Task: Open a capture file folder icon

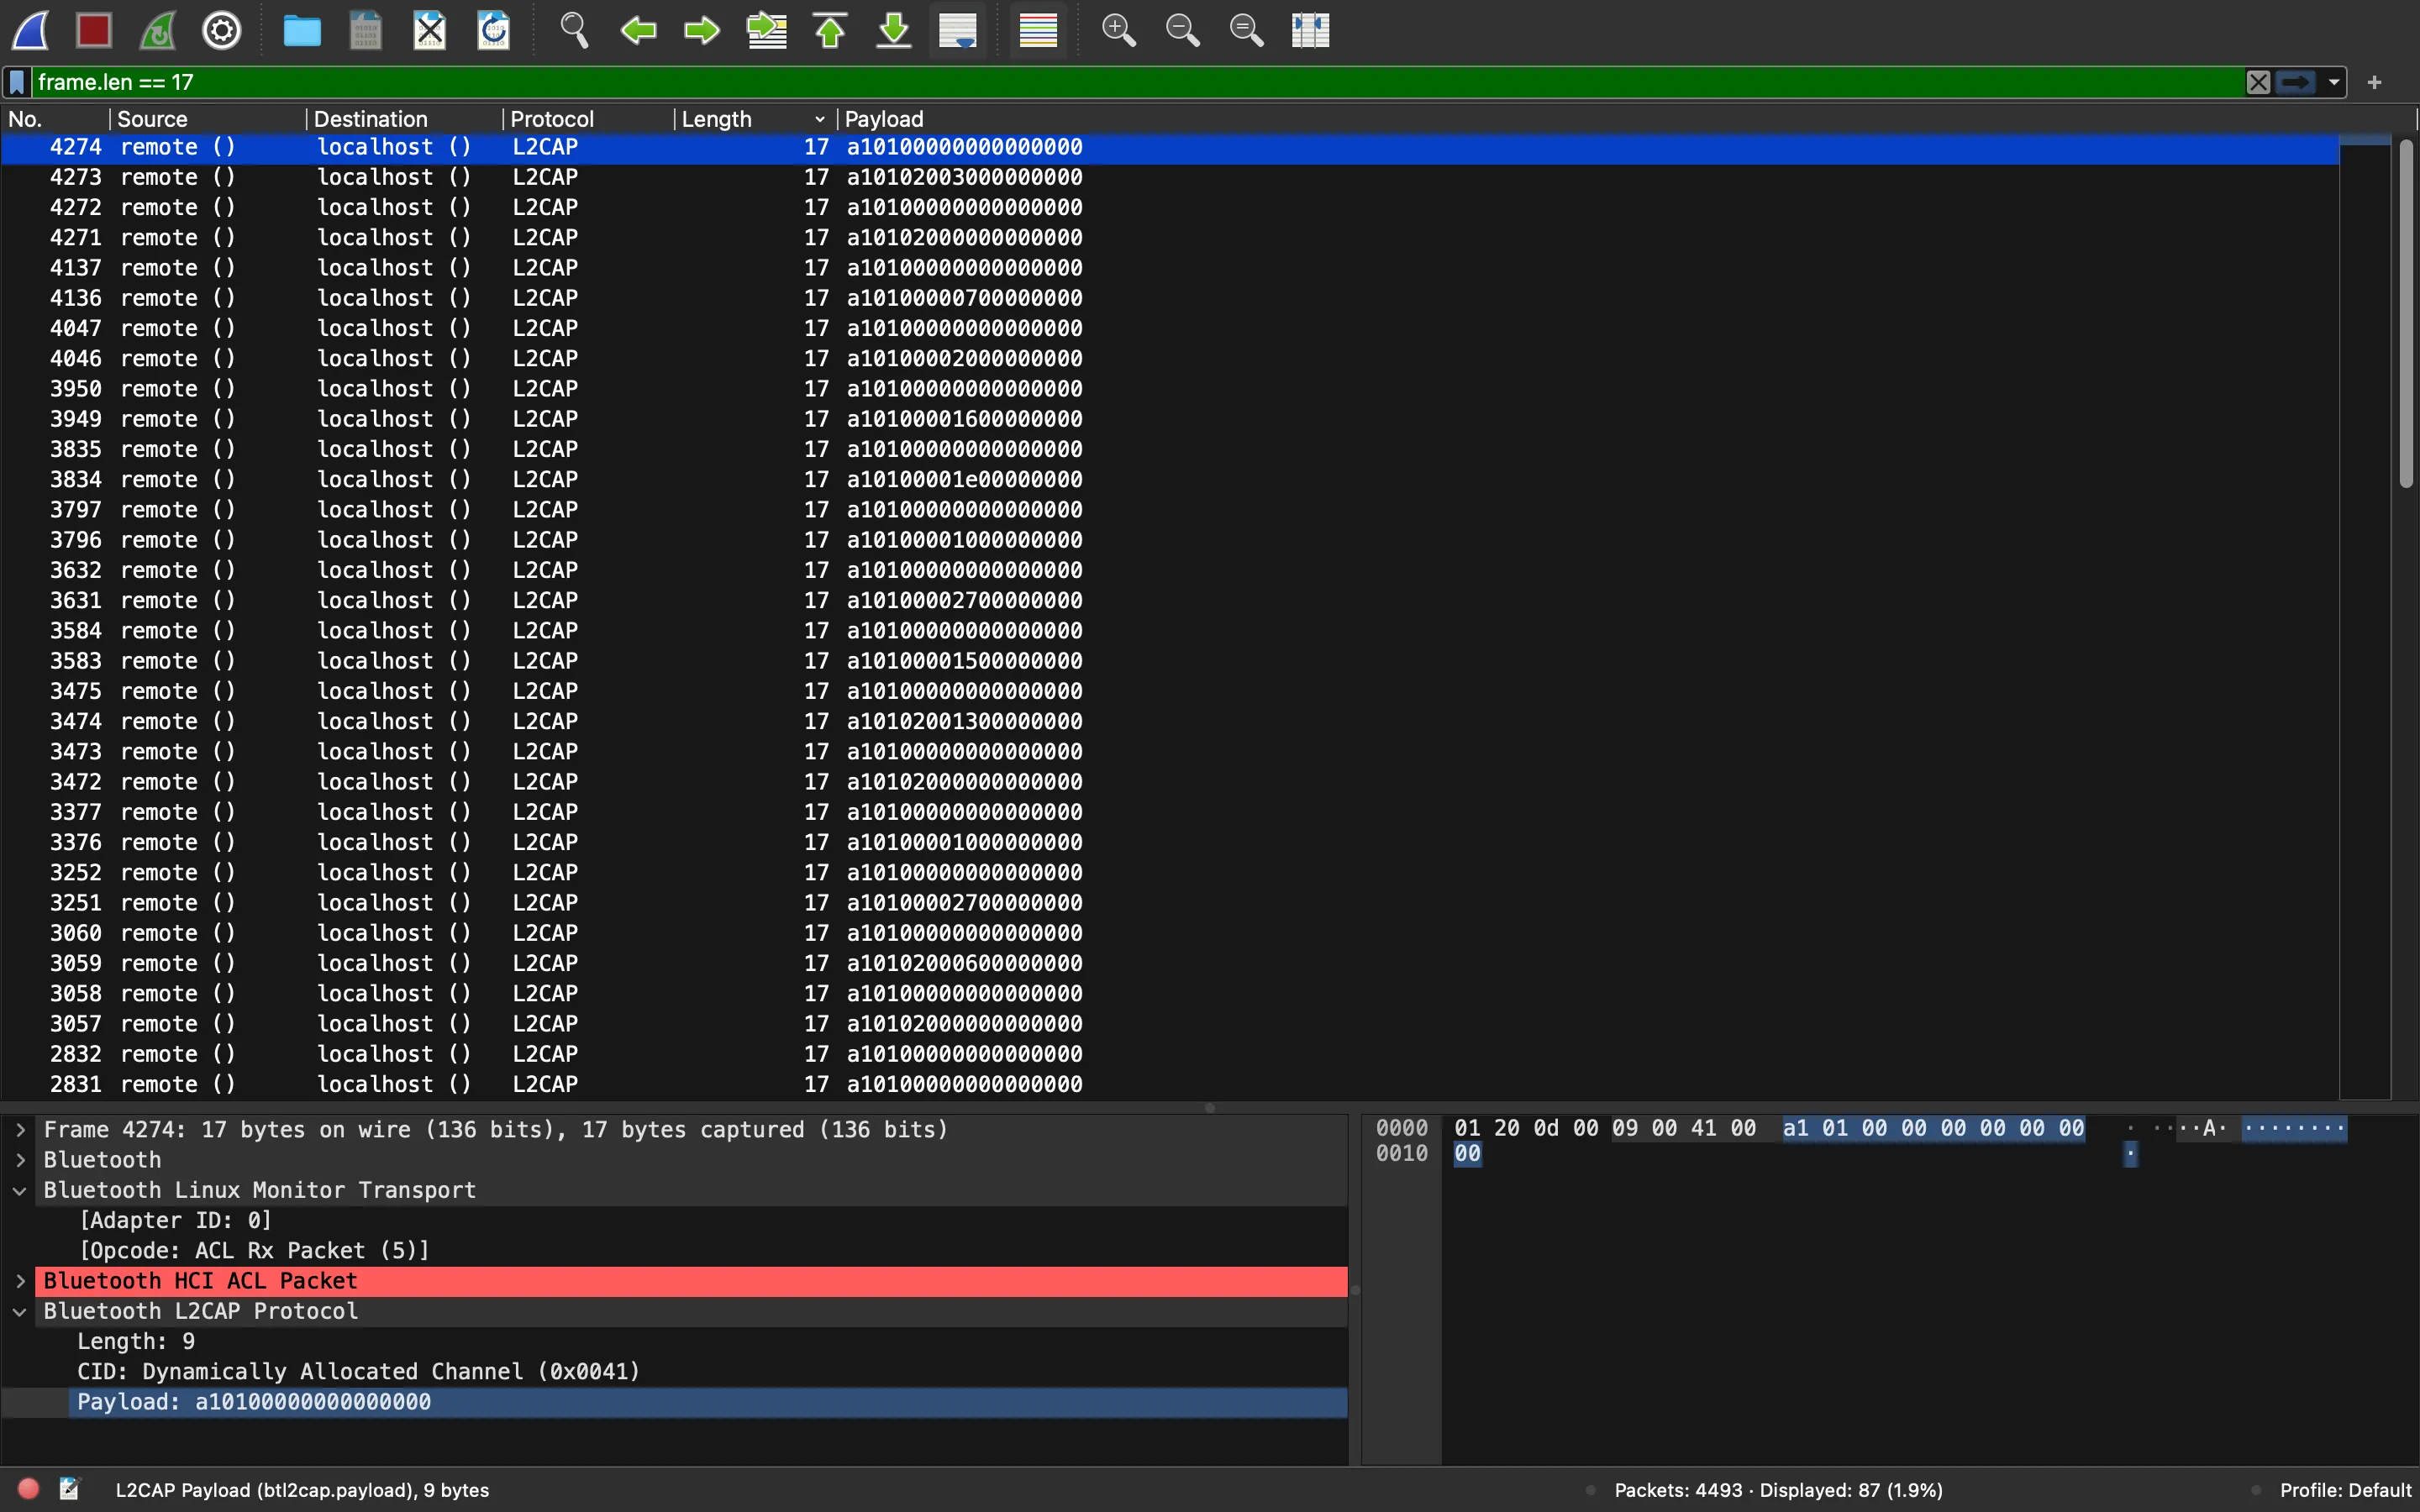Action: click(302, 30)
